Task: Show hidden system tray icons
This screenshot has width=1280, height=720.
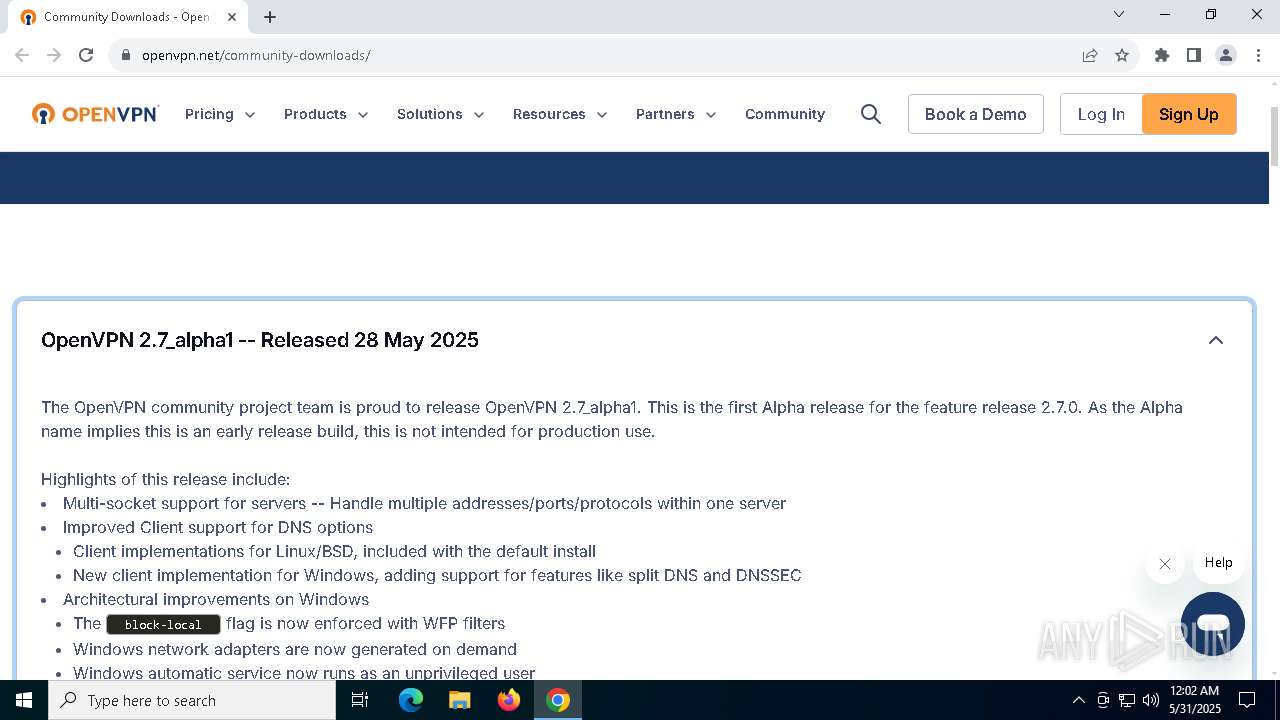Action: pos(1078,700)
